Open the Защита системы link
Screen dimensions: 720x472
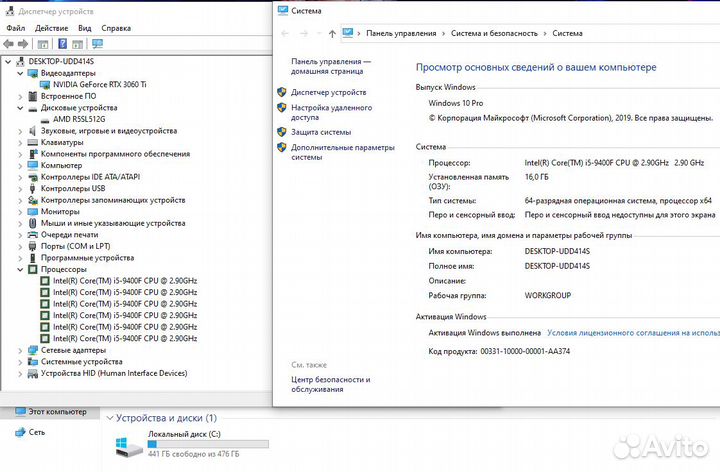coord(321,132)
